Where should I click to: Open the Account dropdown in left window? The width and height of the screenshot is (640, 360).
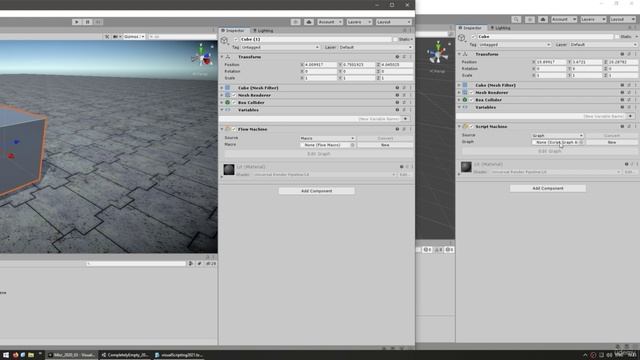tap(329, 22)
